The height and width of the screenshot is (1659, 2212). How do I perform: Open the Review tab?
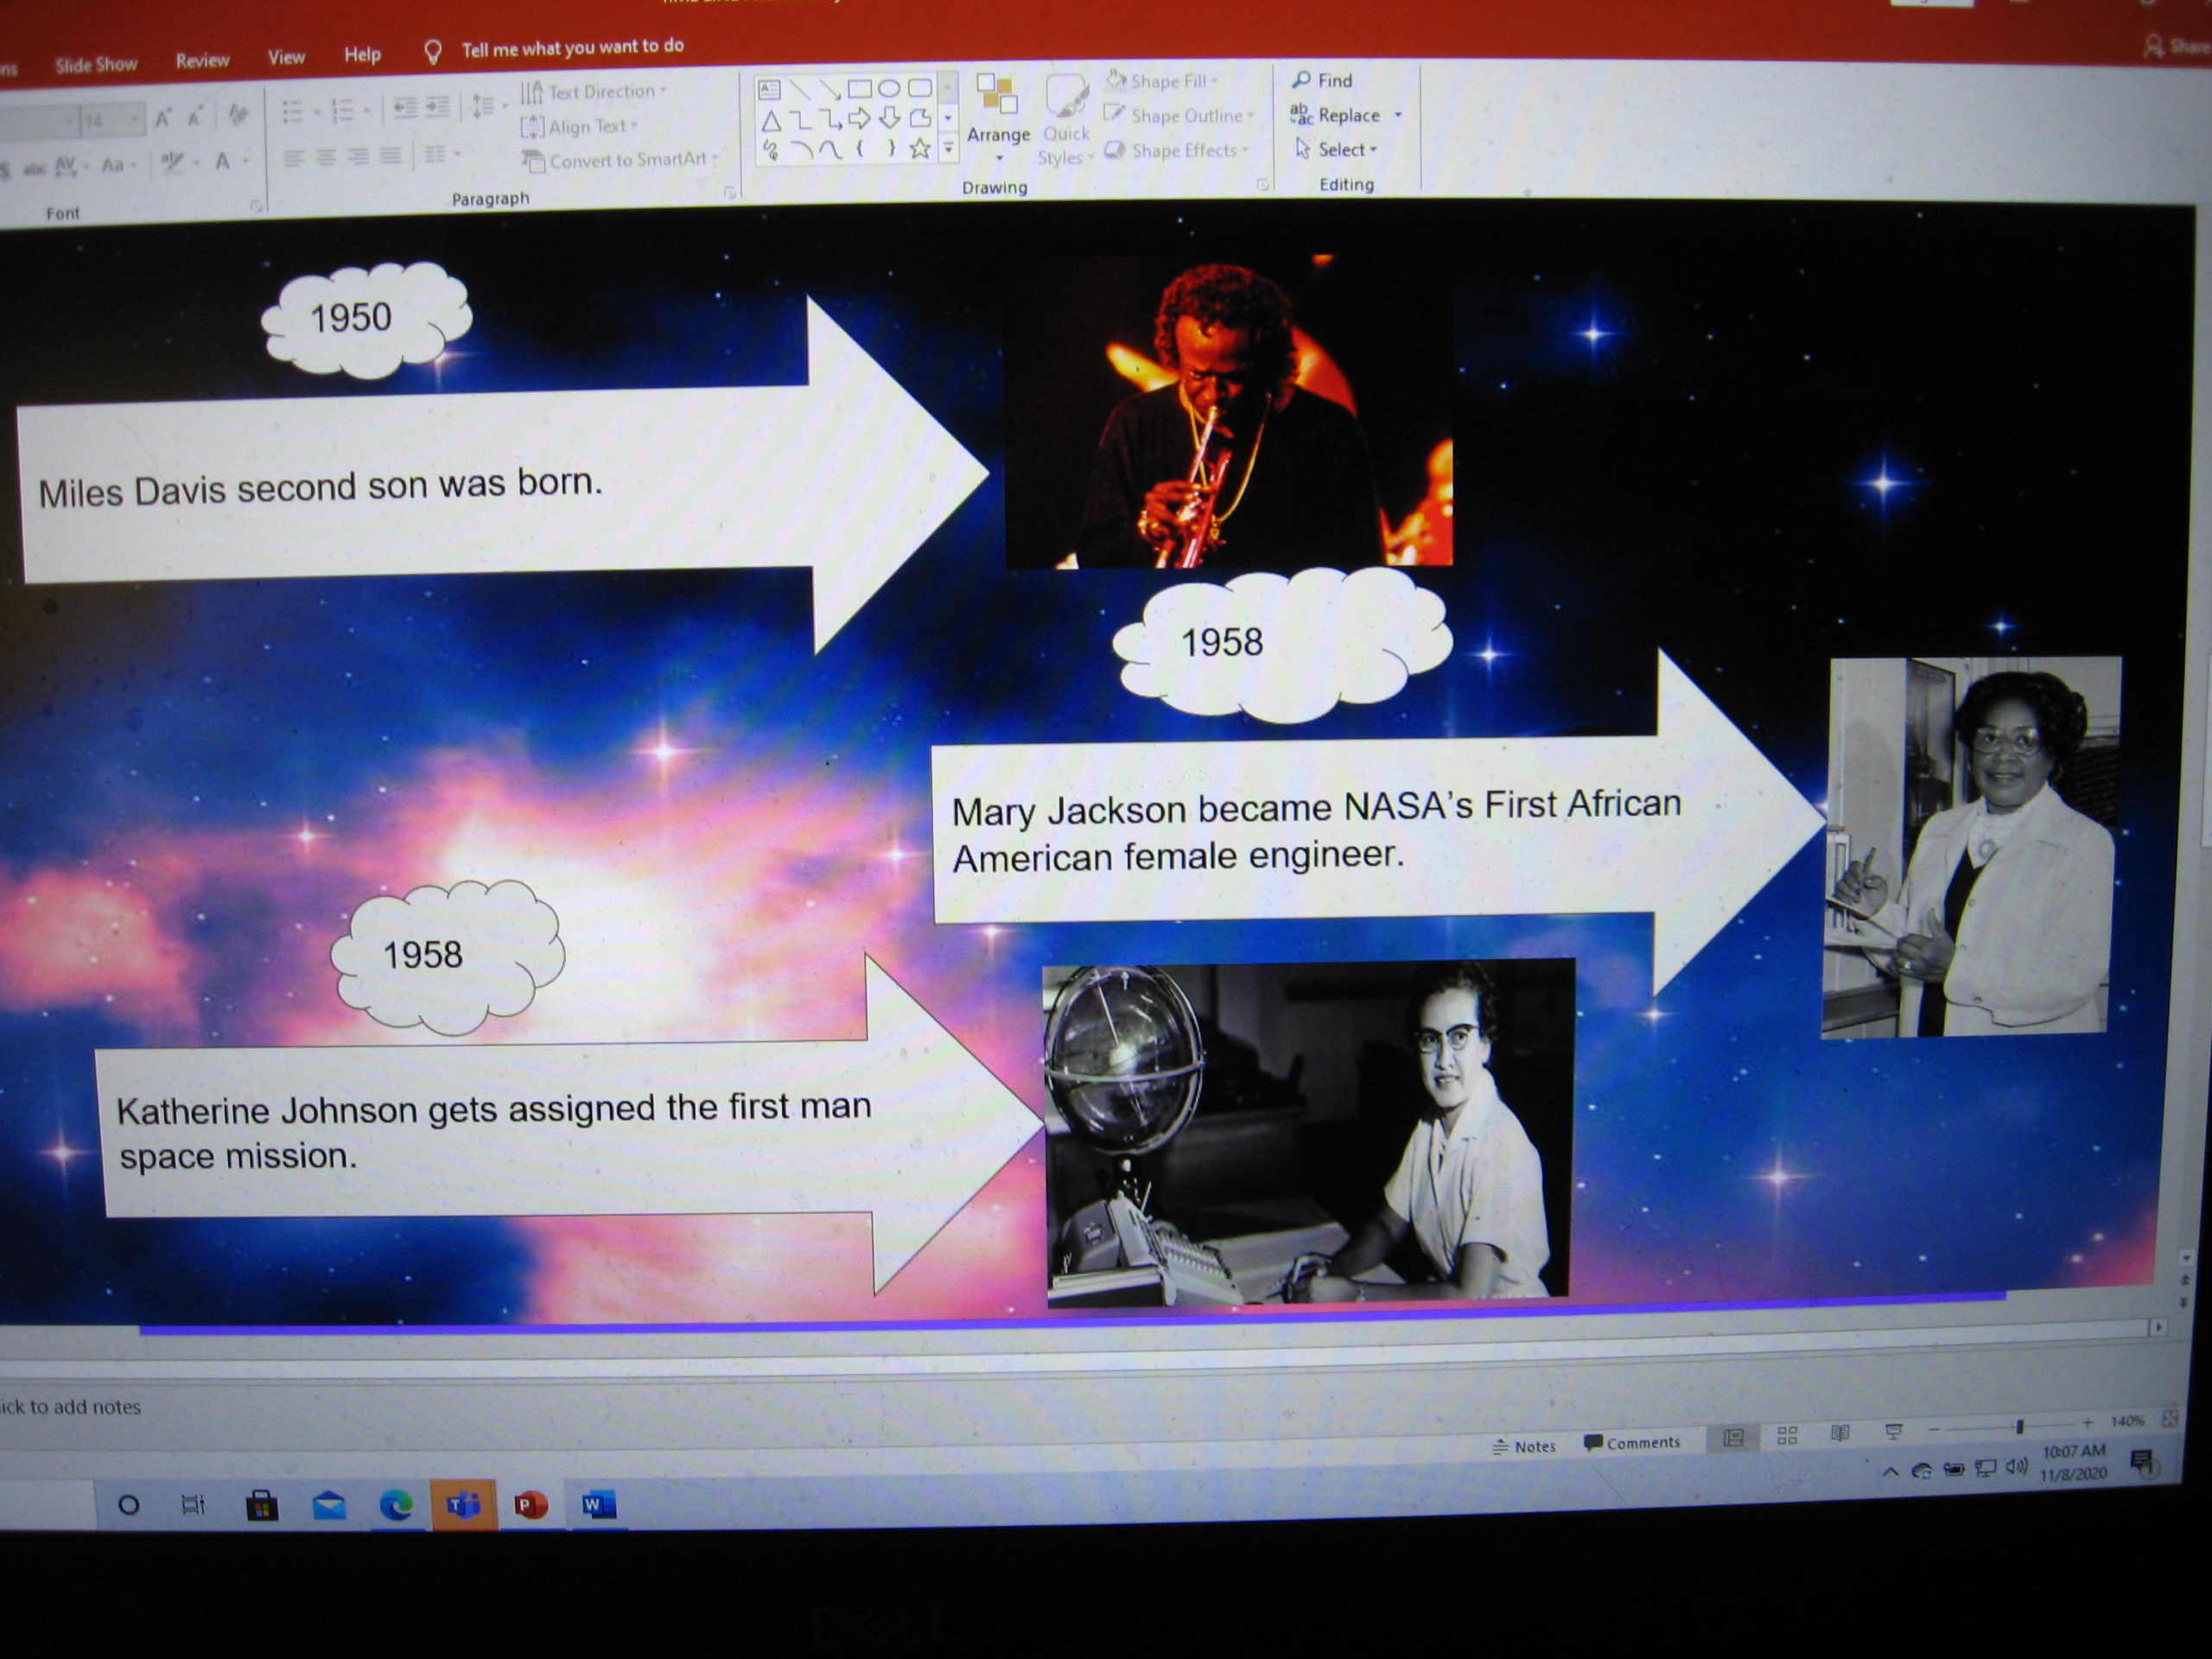click(x=202, y=61)
